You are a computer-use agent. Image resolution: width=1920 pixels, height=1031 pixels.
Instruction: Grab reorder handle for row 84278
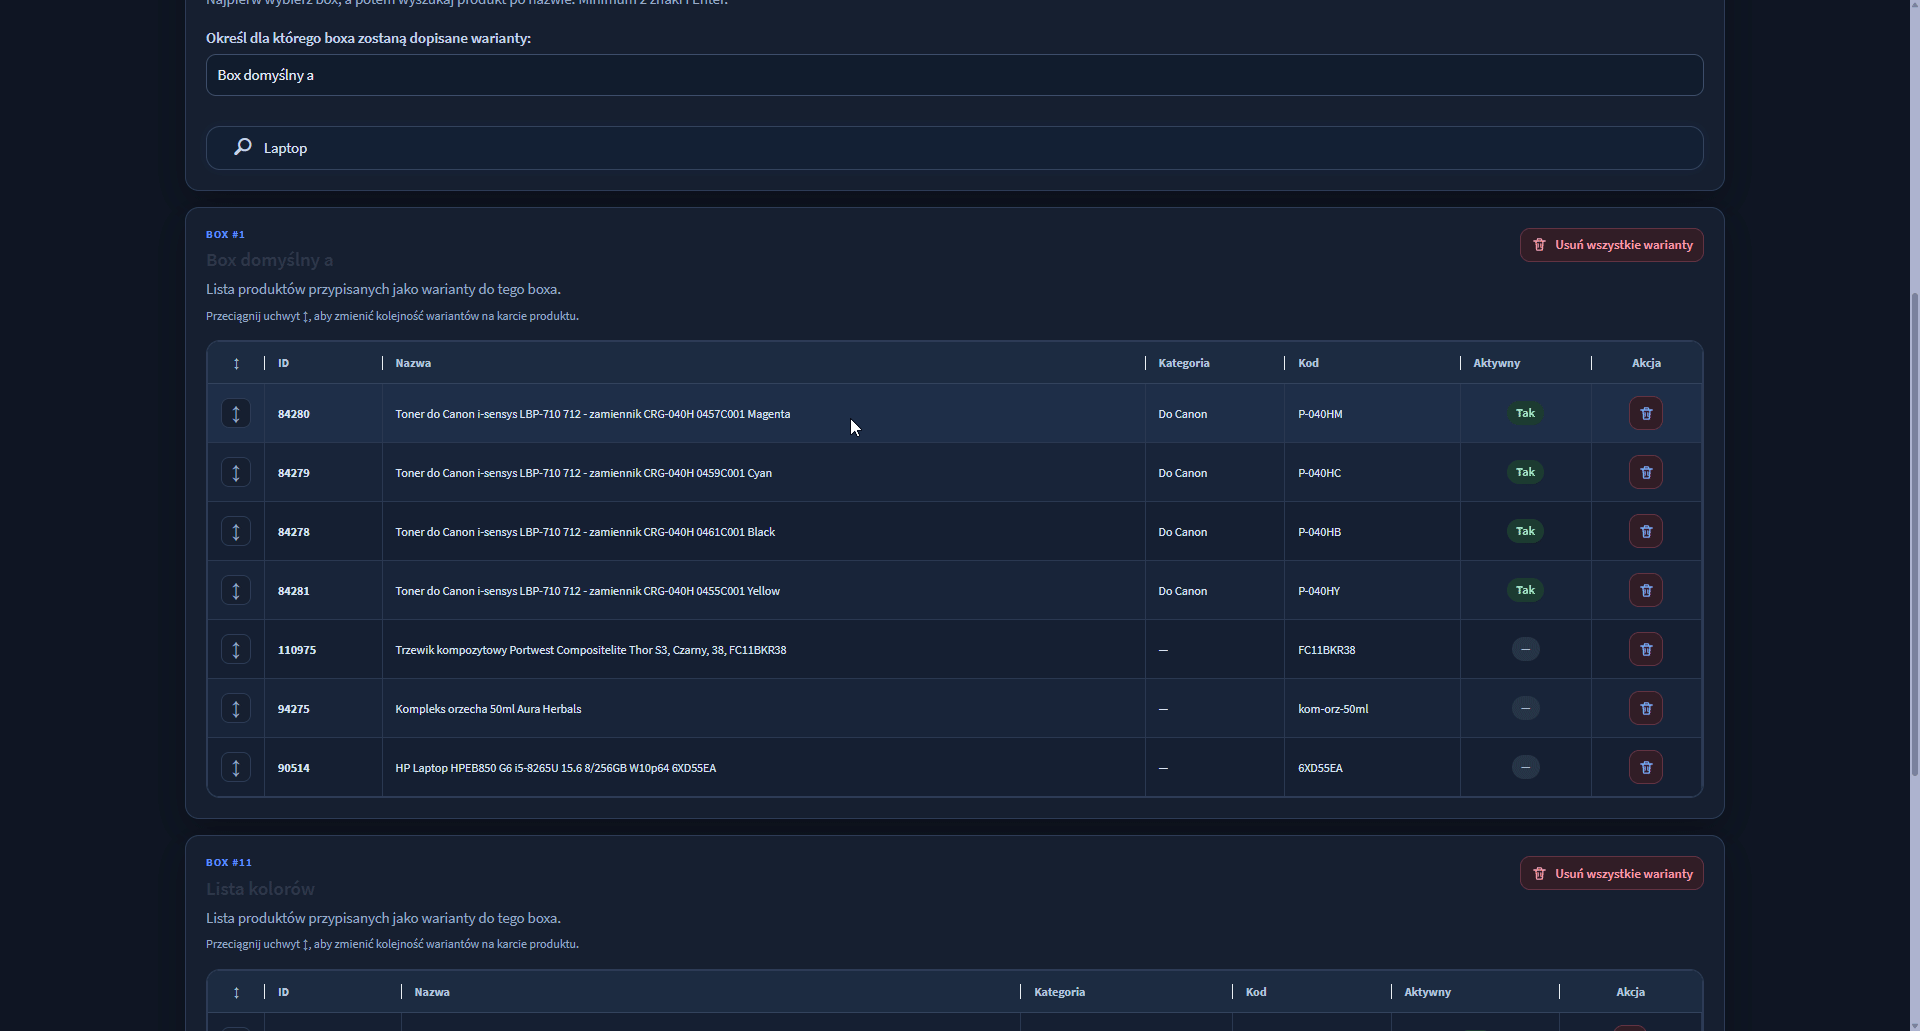tap(236, 531)
